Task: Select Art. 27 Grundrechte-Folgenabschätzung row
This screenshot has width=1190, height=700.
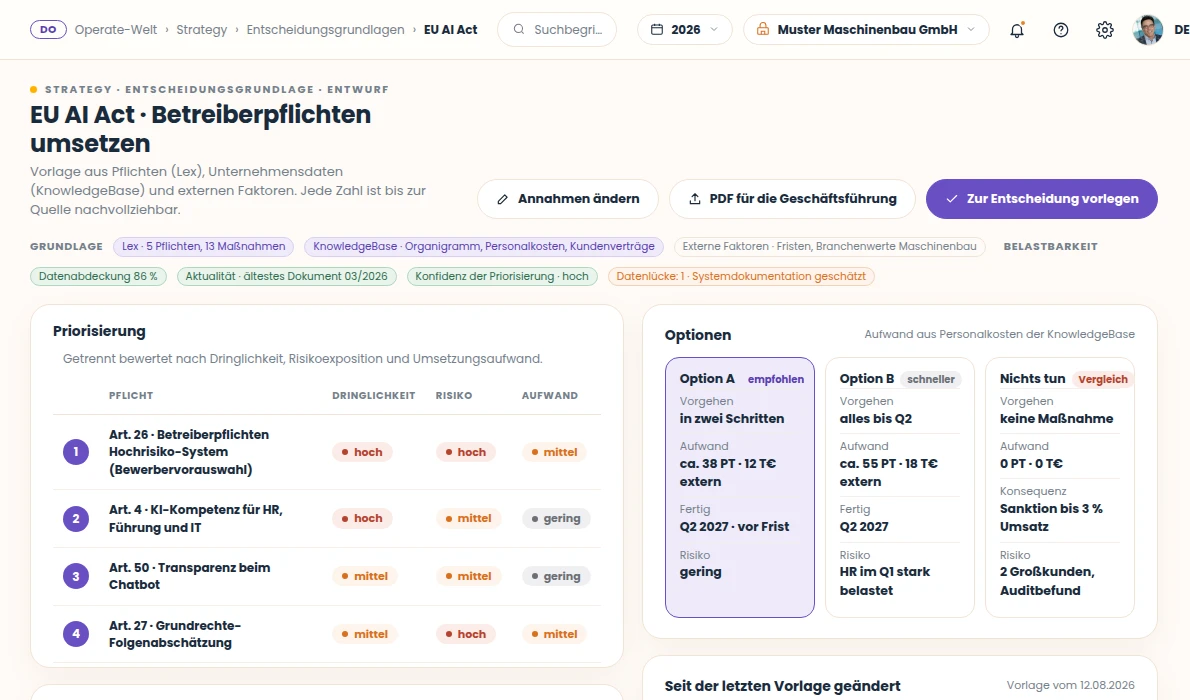Action: [327, 634]
